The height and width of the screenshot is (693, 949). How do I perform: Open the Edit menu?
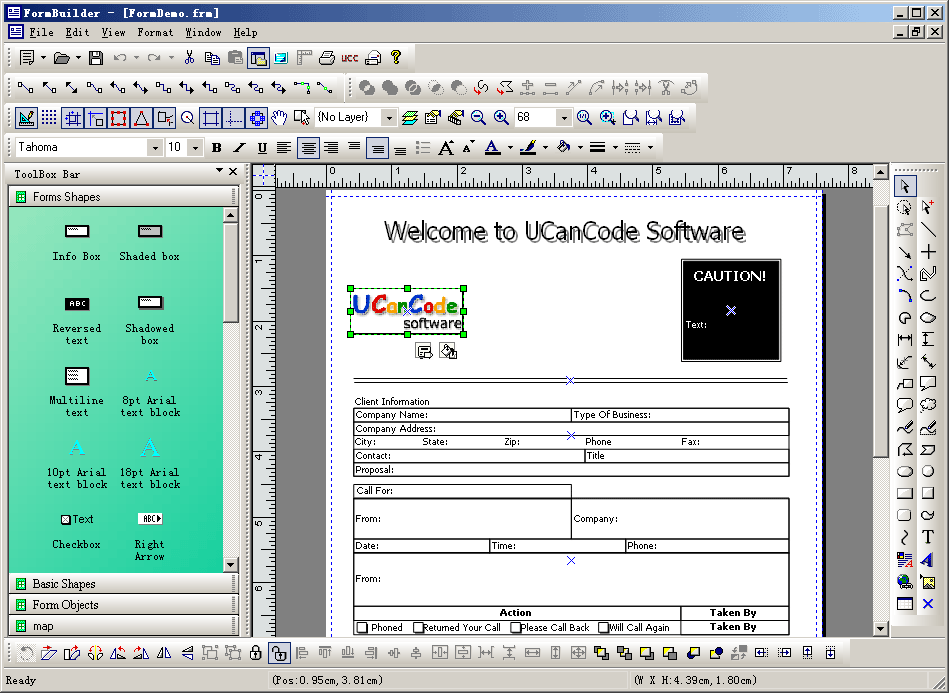coord(77,32)
